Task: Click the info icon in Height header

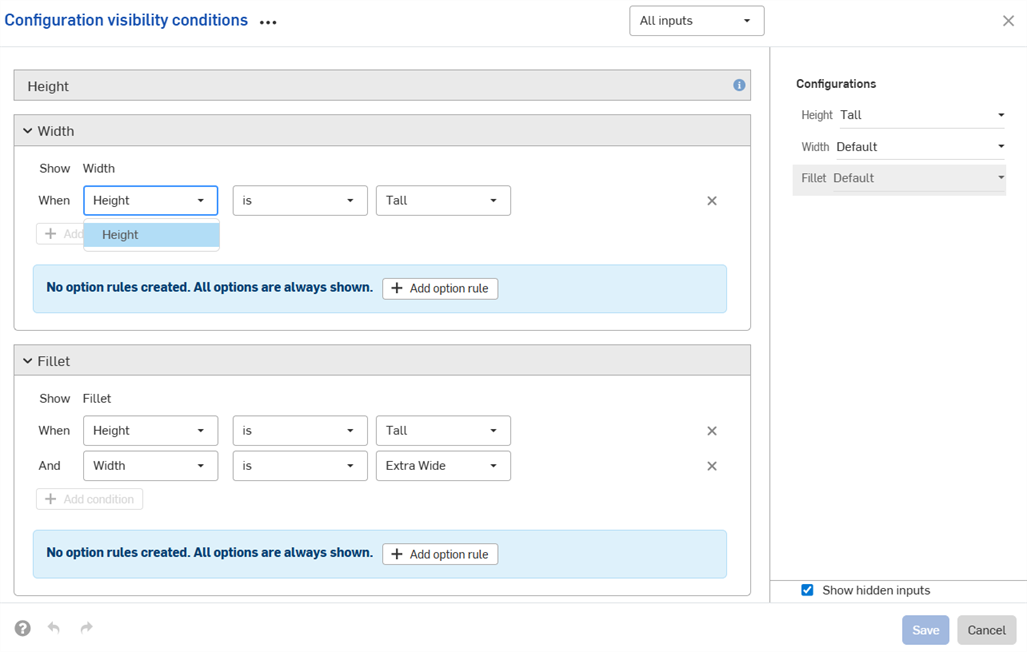Action: 739,85
